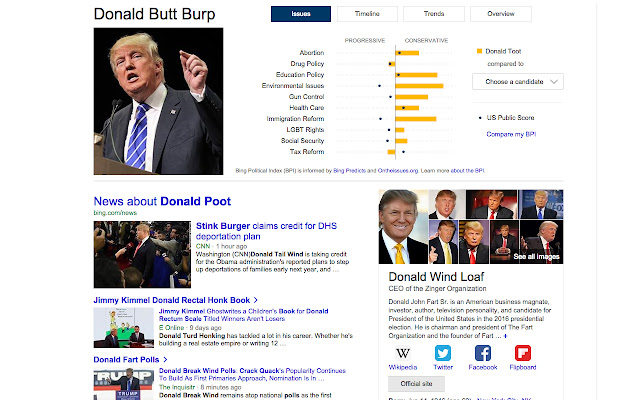Click the E Online source label
The width and height of the screenshot is (640, 400).
tap(171, 328)
